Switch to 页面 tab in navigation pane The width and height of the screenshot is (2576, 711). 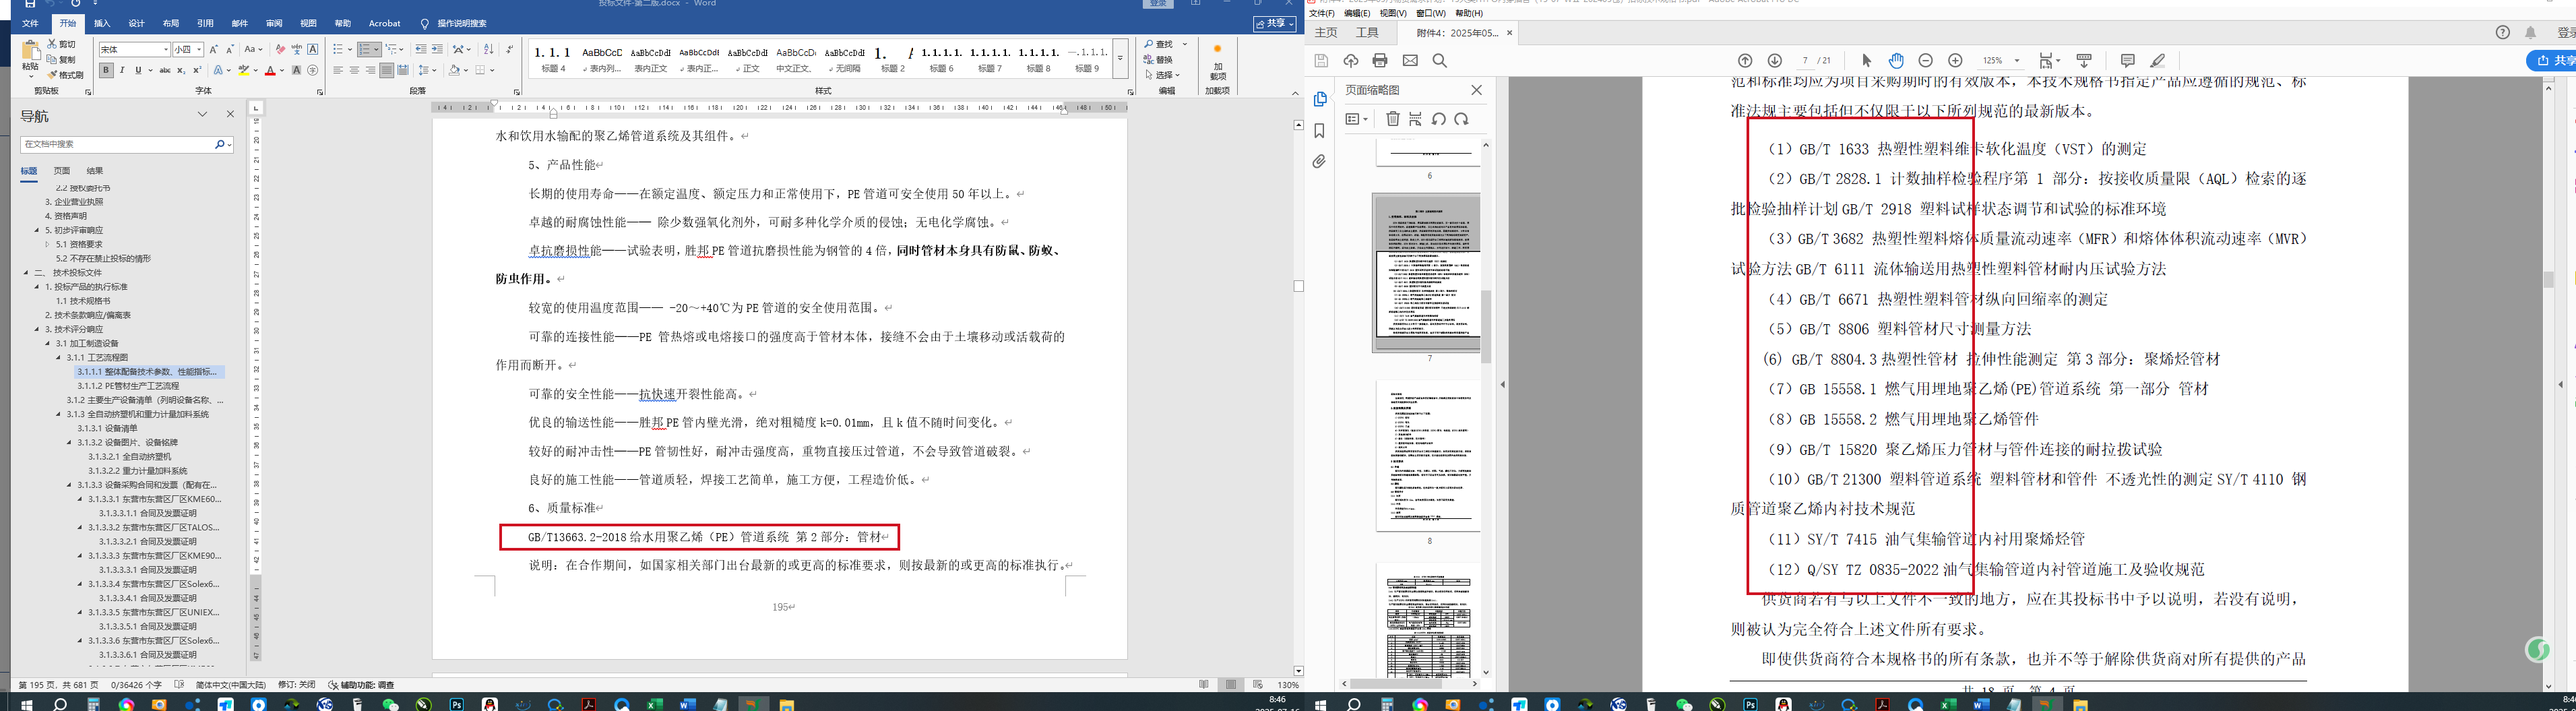[x=62, y=171]
